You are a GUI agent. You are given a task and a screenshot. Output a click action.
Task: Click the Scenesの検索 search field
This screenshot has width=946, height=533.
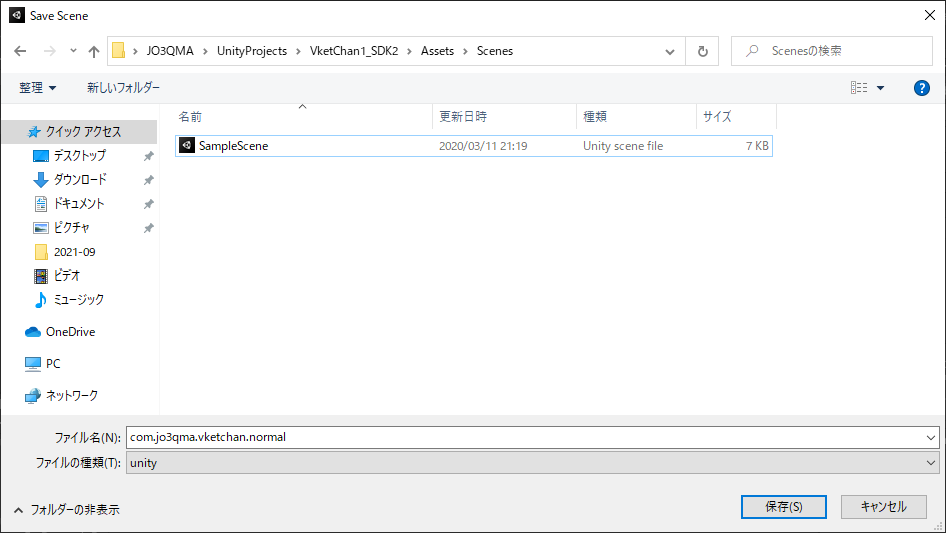pyautogui.click(x=832, y=51)
